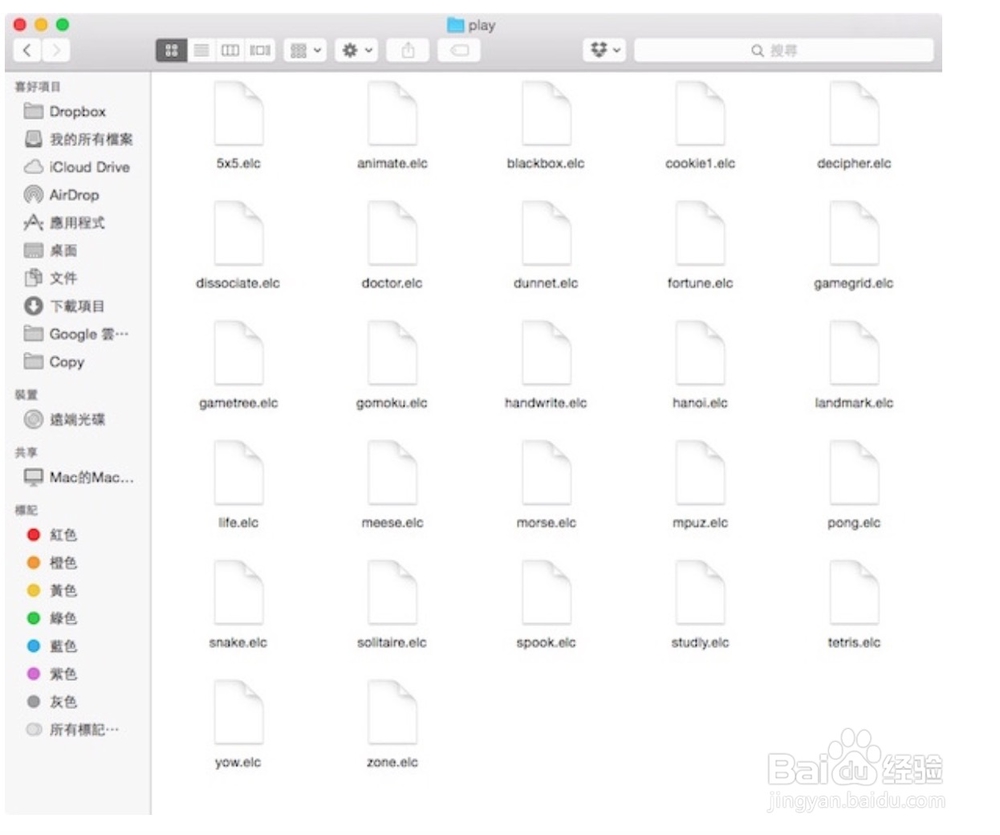Viewport: 1000px width, 835px height.
Task: Select the gametree.elc file icon
Action: point(239,353)
